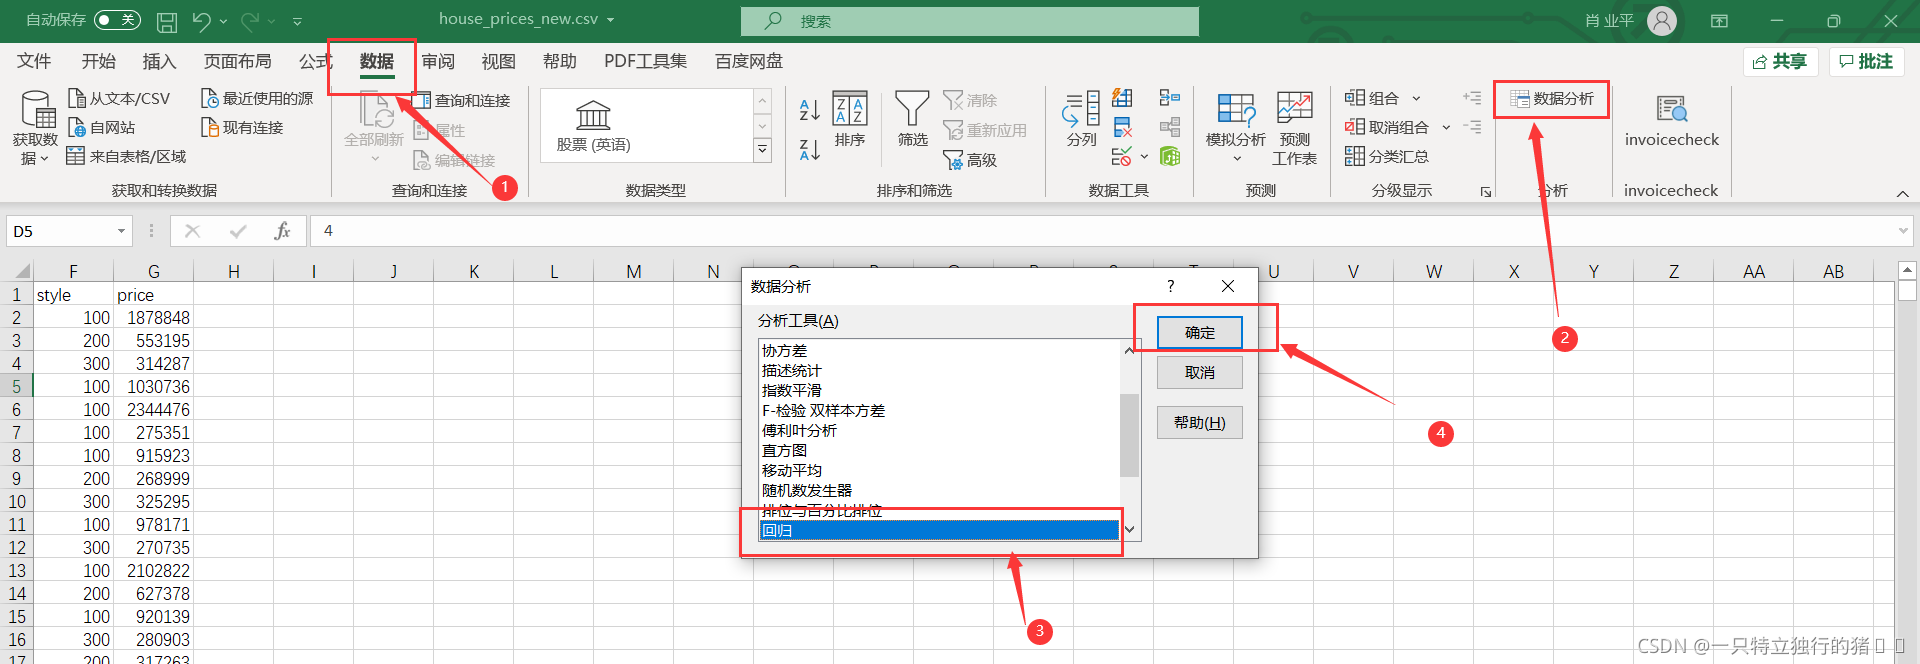
Task: Click the search box 搜索
Action: tap(969, 21)
